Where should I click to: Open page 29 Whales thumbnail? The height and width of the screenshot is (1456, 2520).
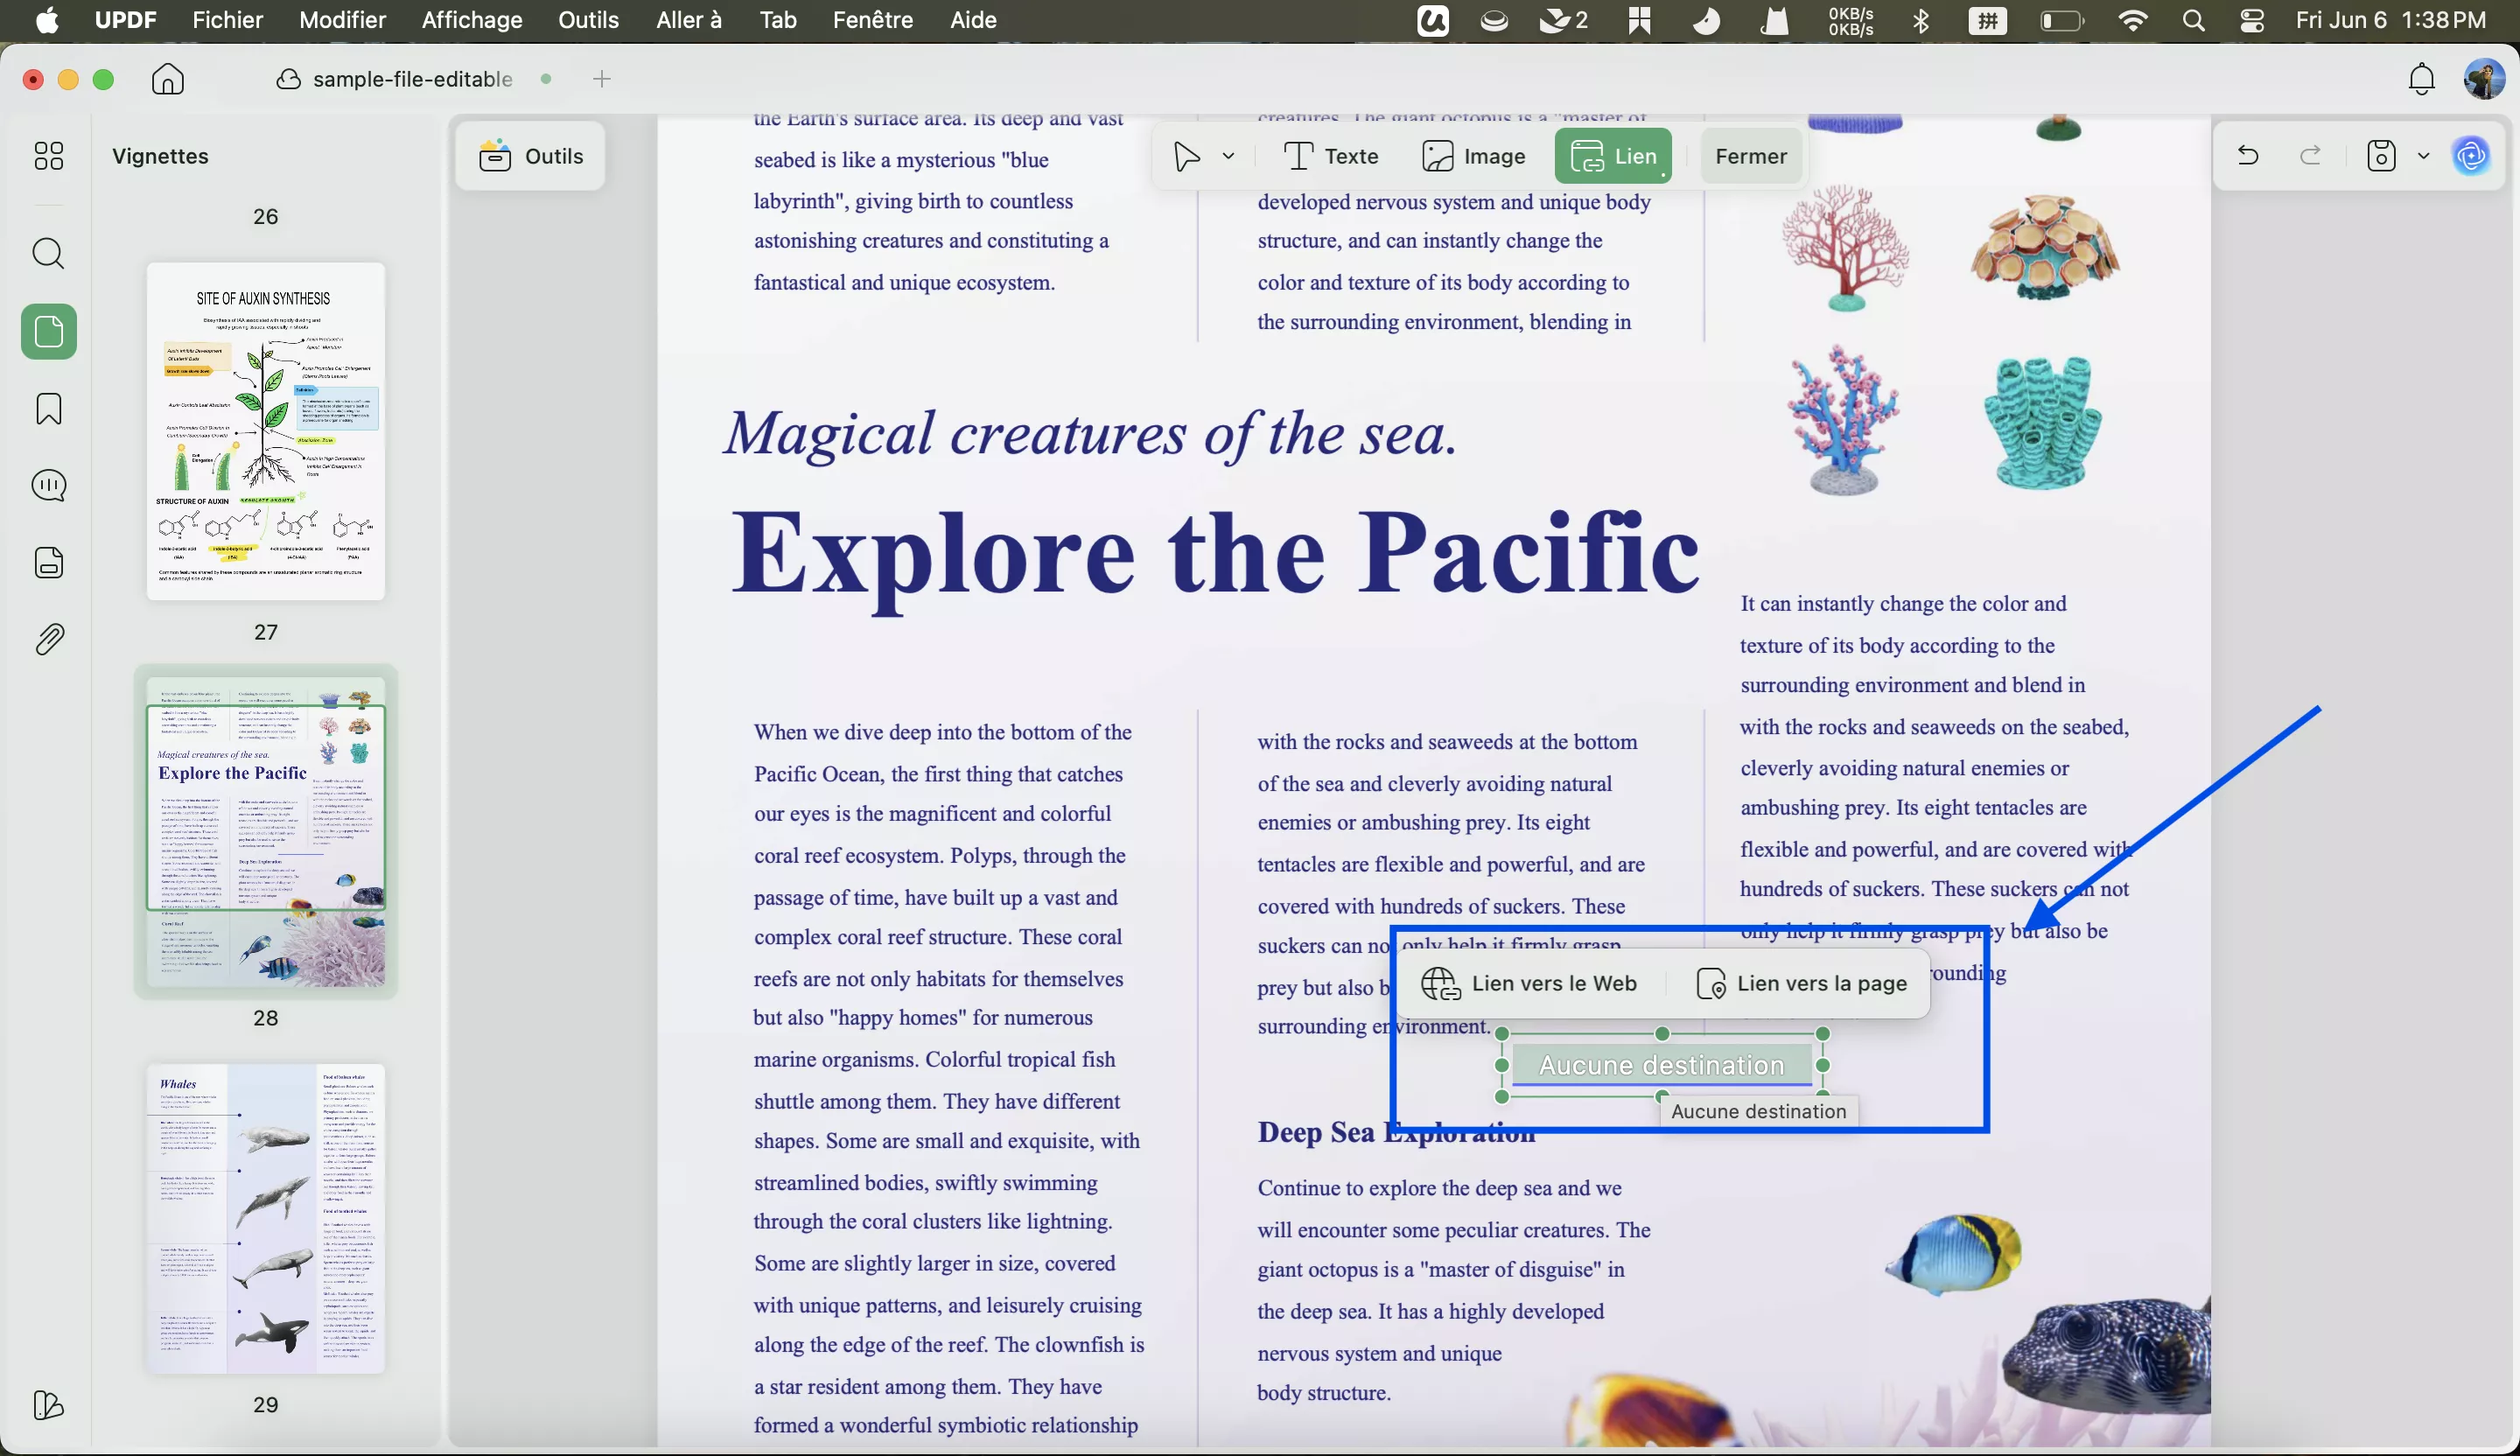(x=266, y=1218)
